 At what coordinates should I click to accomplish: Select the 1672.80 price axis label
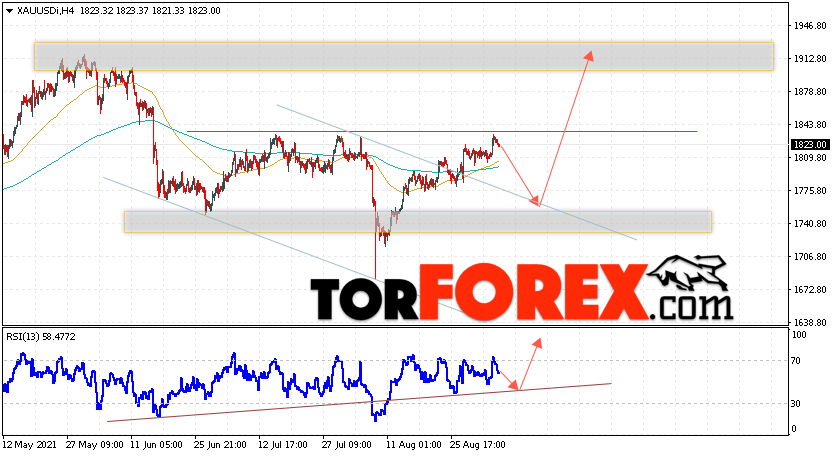click(x=810, y=289)
